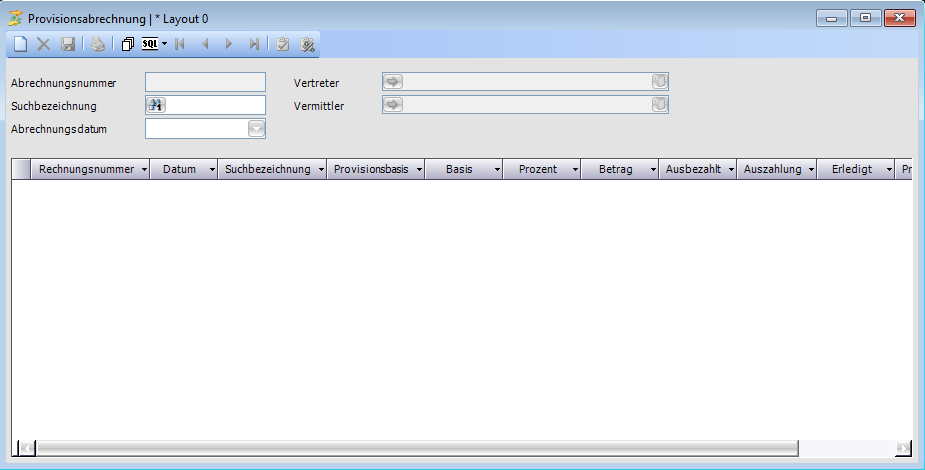Click the Print toolbar icon
Viewport: 925px width, 470px height.
pyautogui.click(x=97, y=44)
